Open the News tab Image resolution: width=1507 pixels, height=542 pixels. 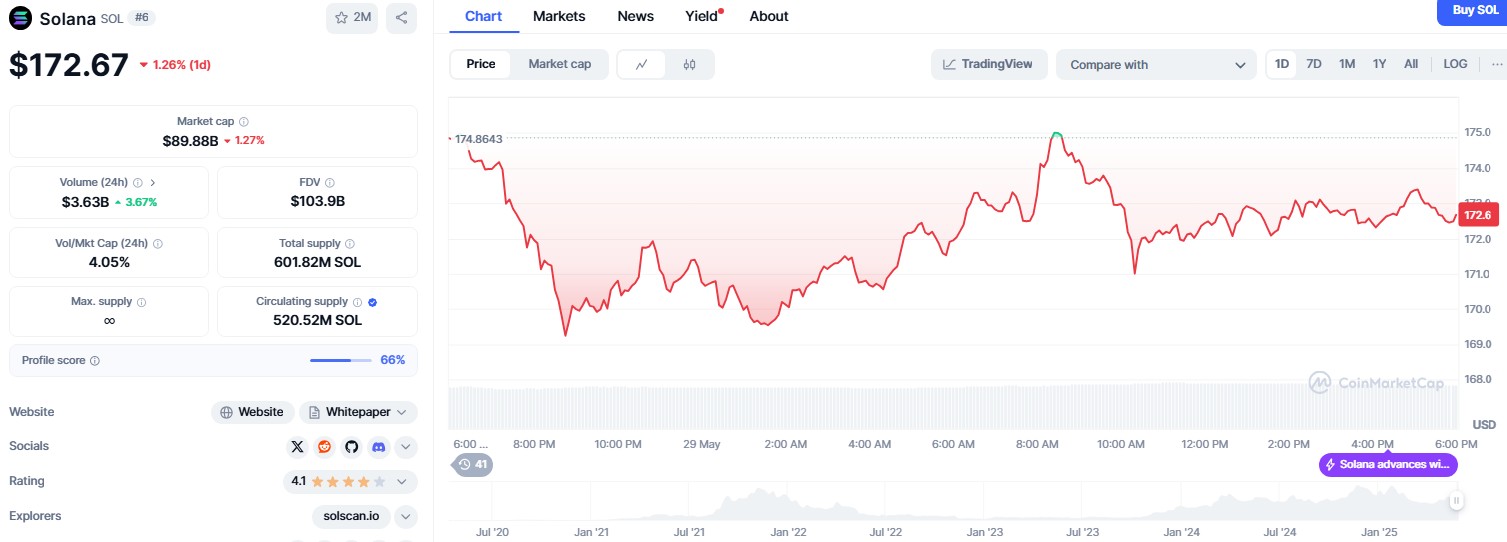635,16
